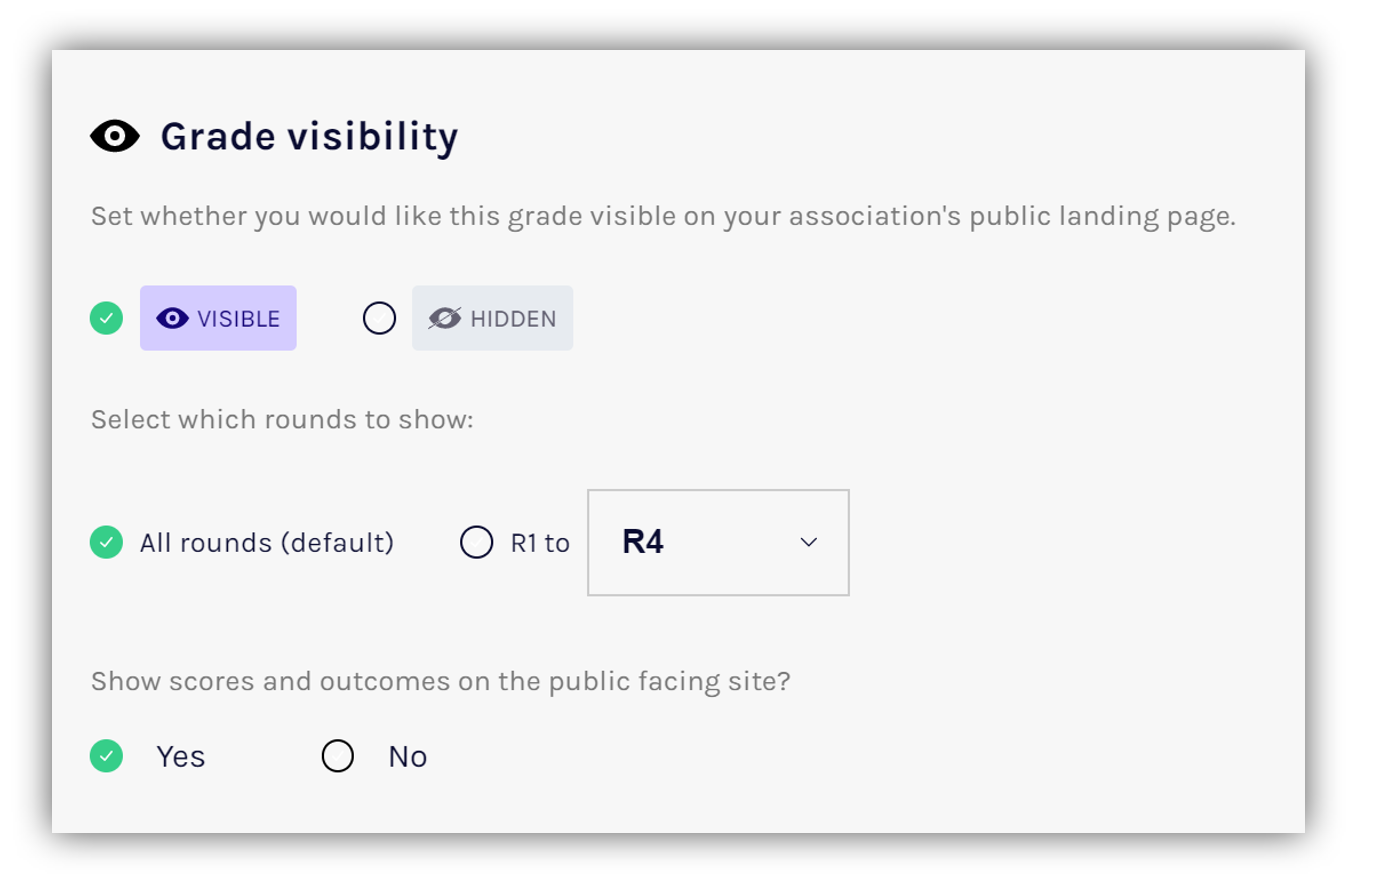Select the All rounds checked radio button
This screenshot has width=1380, height=881.
point(106,542)
